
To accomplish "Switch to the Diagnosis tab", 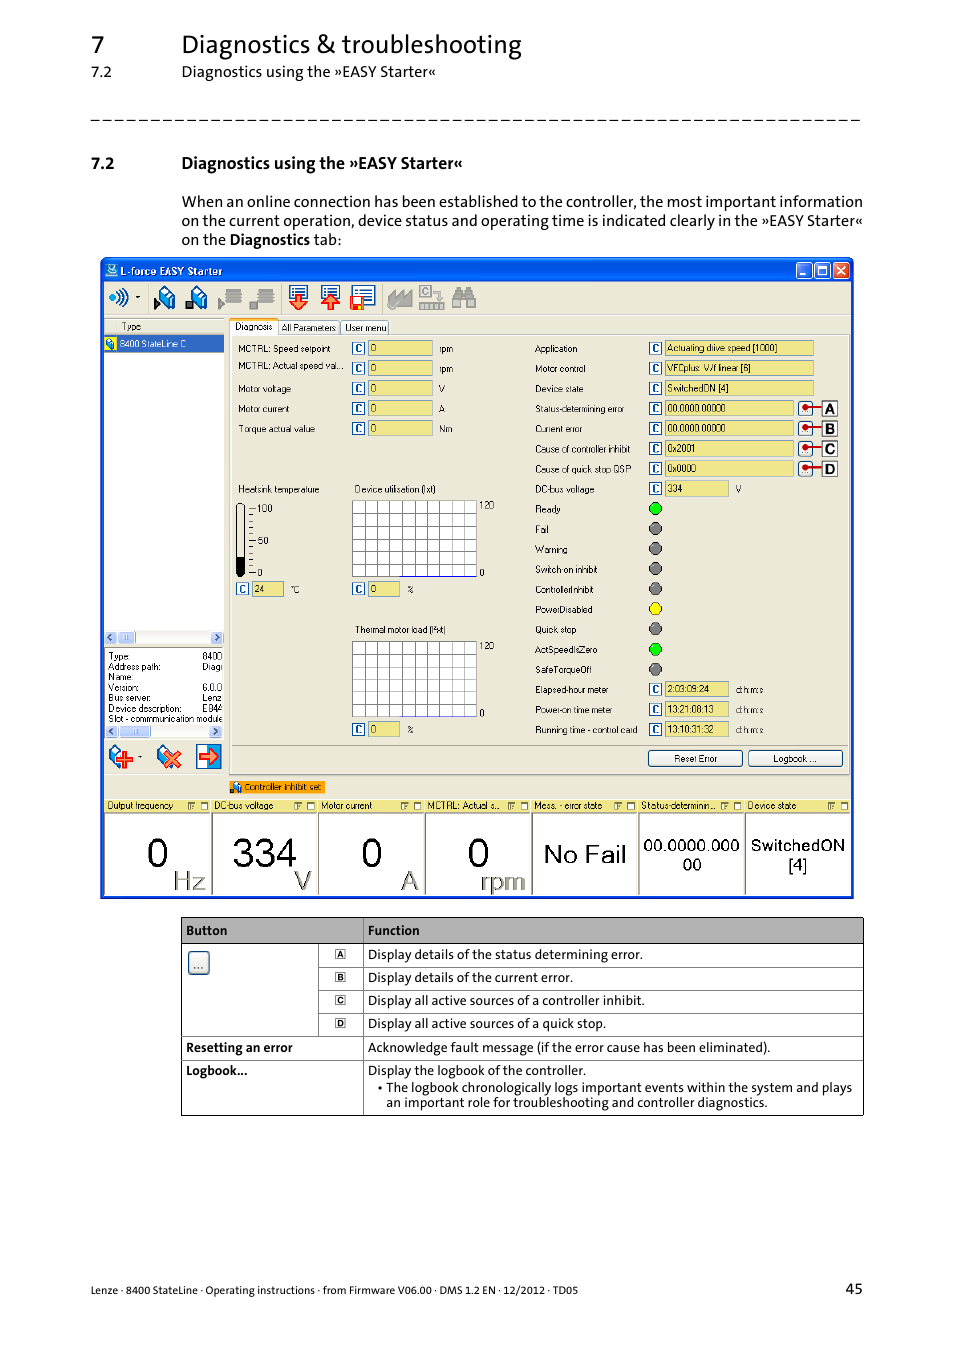I will [253, 327].
